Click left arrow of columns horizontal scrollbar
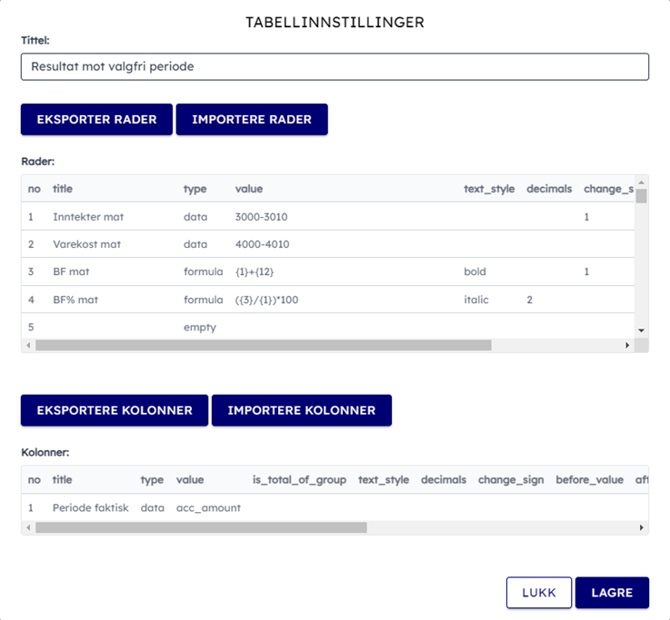Screen dimensions: 670x620 point(28,527)
